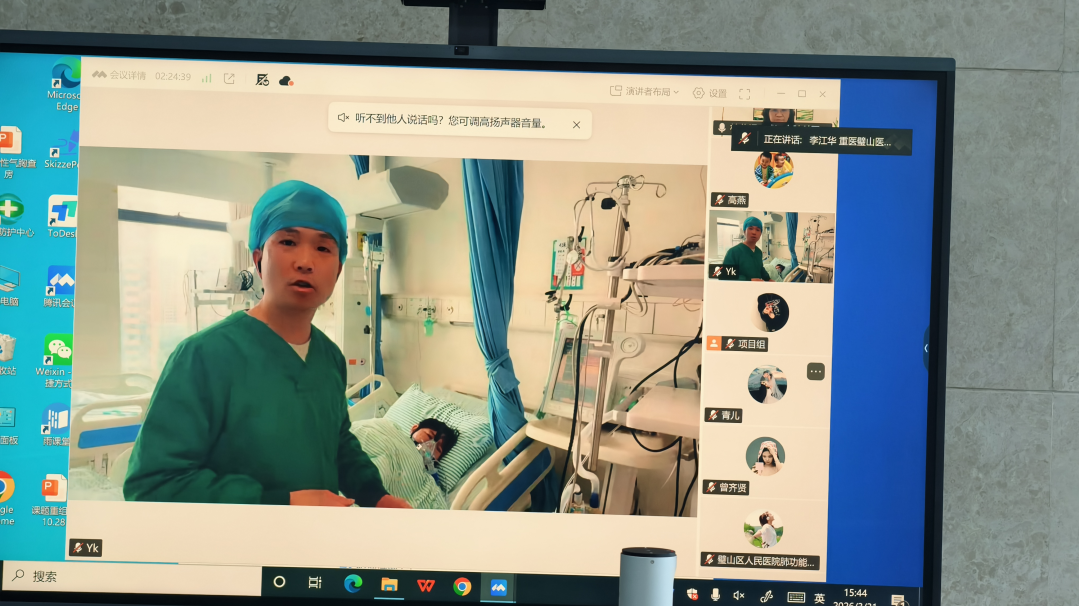Click the Windows search box labeled 搜索
The height and width of the screenshot is (606, 1079).
click(130, 577)
